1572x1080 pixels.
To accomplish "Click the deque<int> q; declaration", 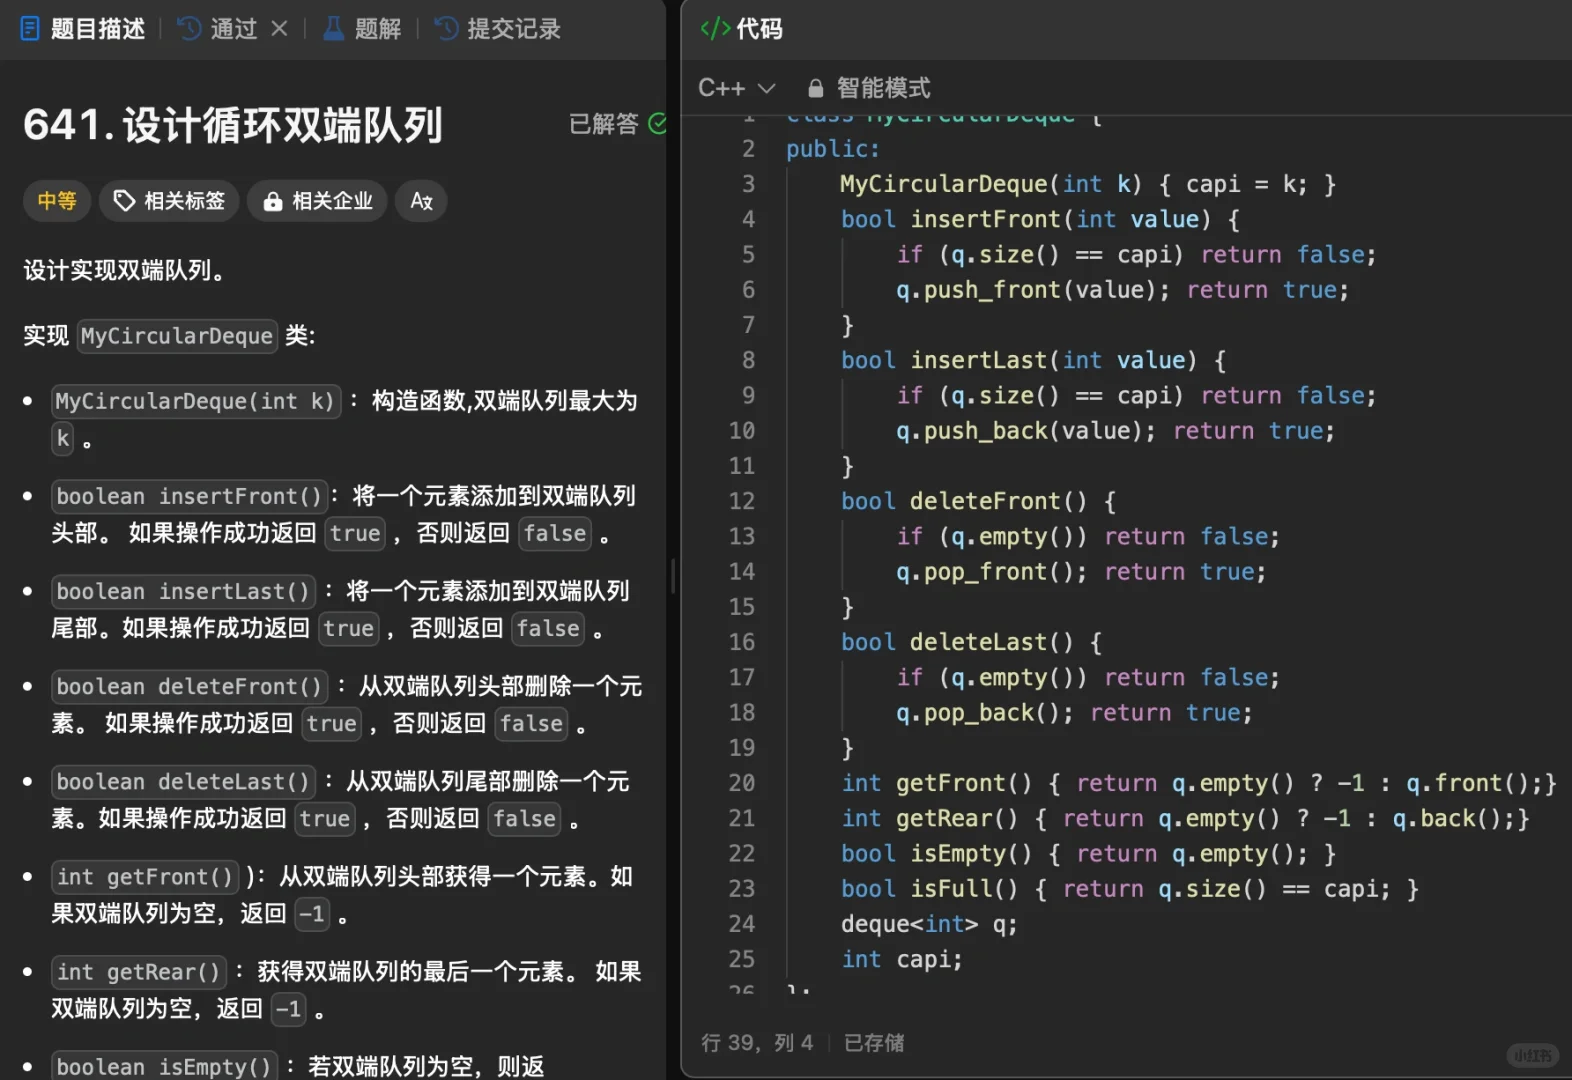I will 929,924.
